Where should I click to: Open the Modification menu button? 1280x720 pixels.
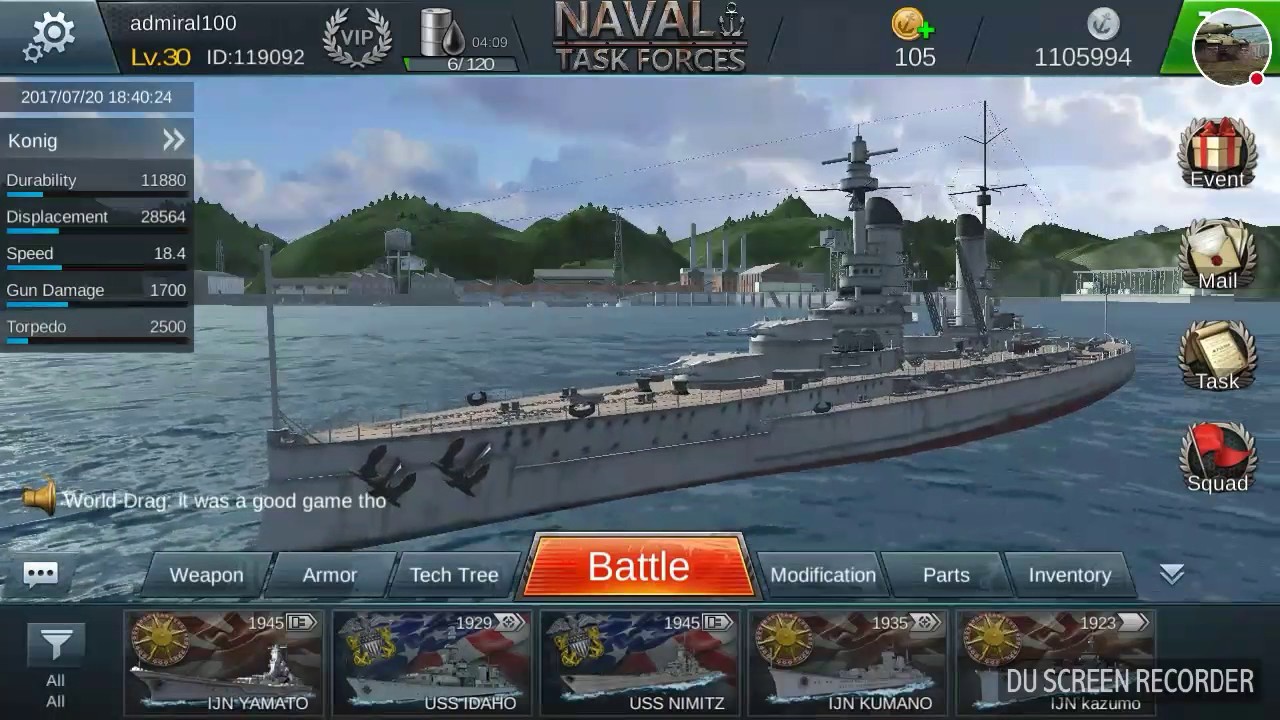pyautogui.click(x=822, y=575)
